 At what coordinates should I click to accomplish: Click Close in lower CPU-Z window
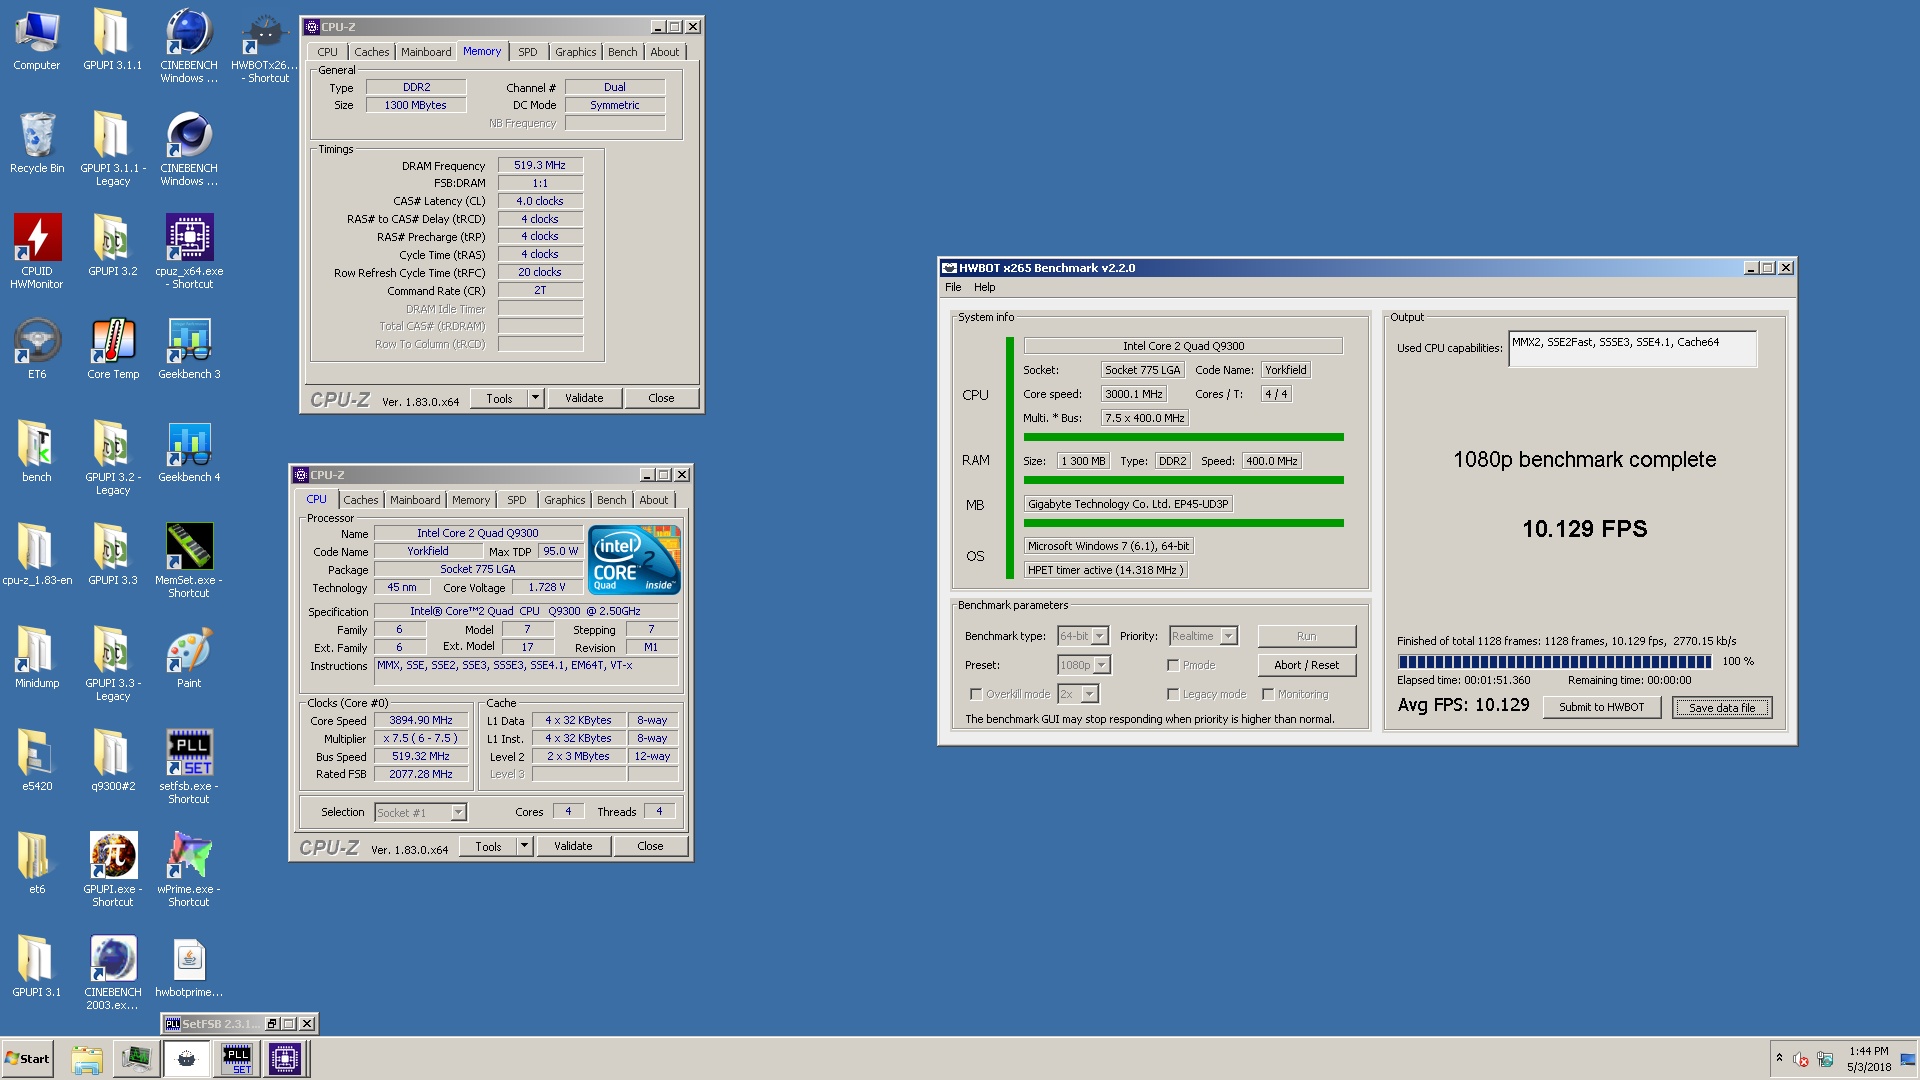click(650, 846)
